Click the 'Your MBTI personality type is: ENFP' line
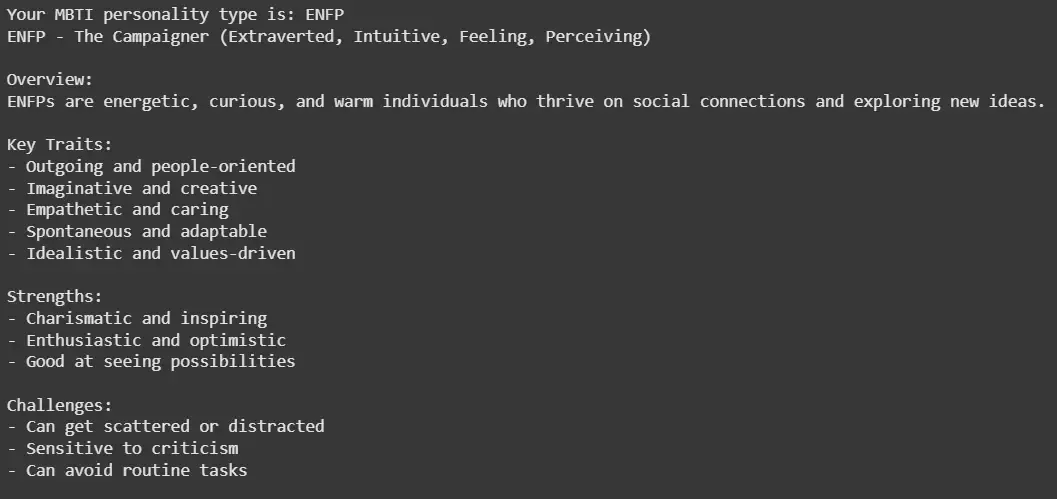Viewport: 1057px width, 499px height. click(175, 15)
